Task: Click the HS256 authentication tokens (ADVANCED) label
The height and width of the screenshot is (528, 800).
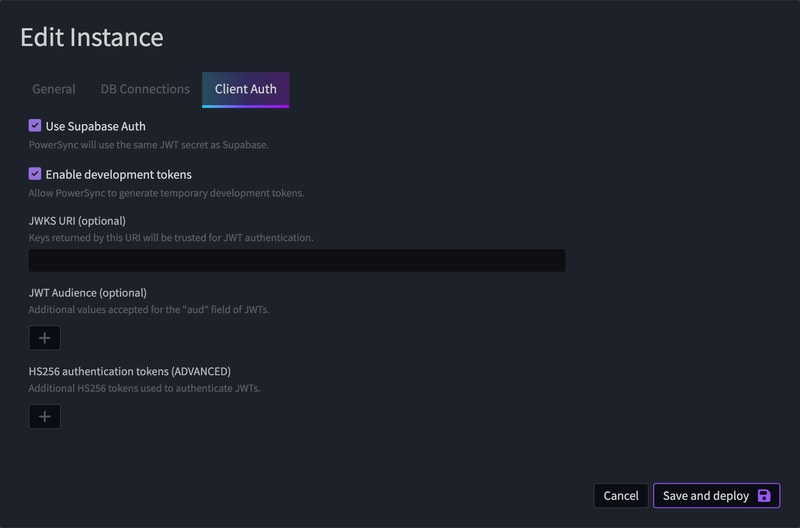Action: pyautogui.click(x=130, y=371)
